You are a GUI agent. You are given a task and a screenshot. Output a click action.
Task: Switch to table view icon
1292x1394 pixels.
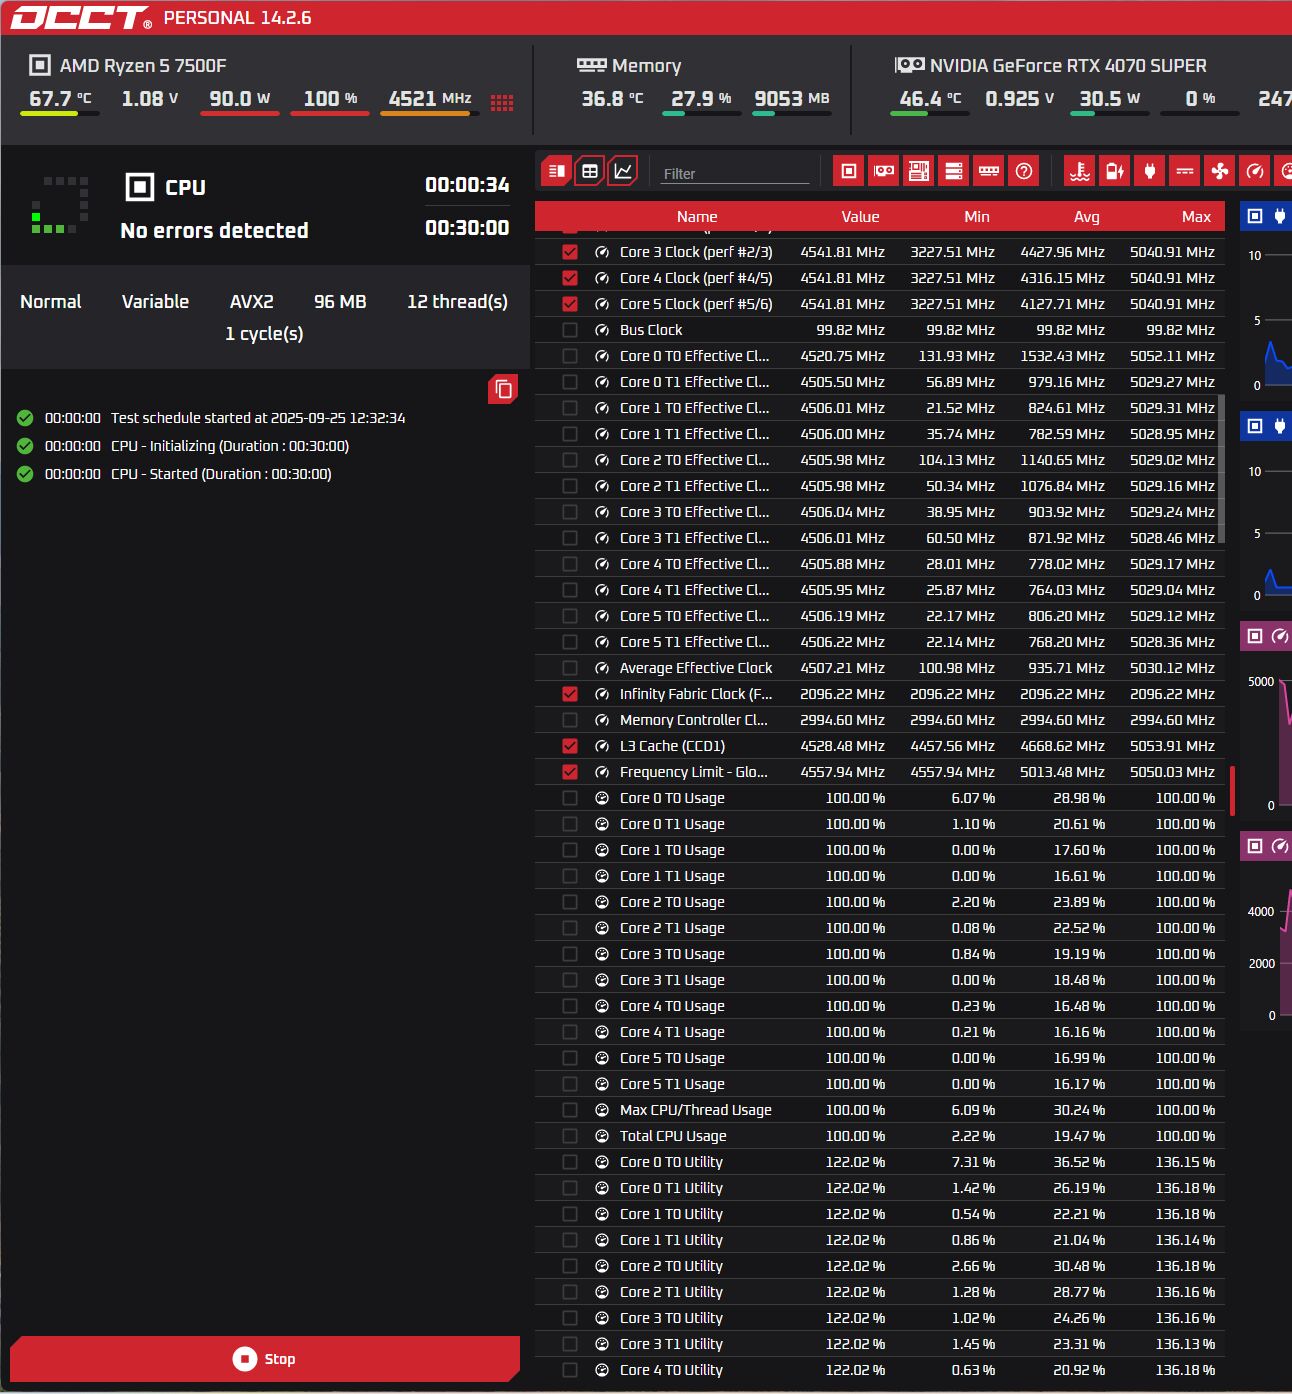coord(590,171)
